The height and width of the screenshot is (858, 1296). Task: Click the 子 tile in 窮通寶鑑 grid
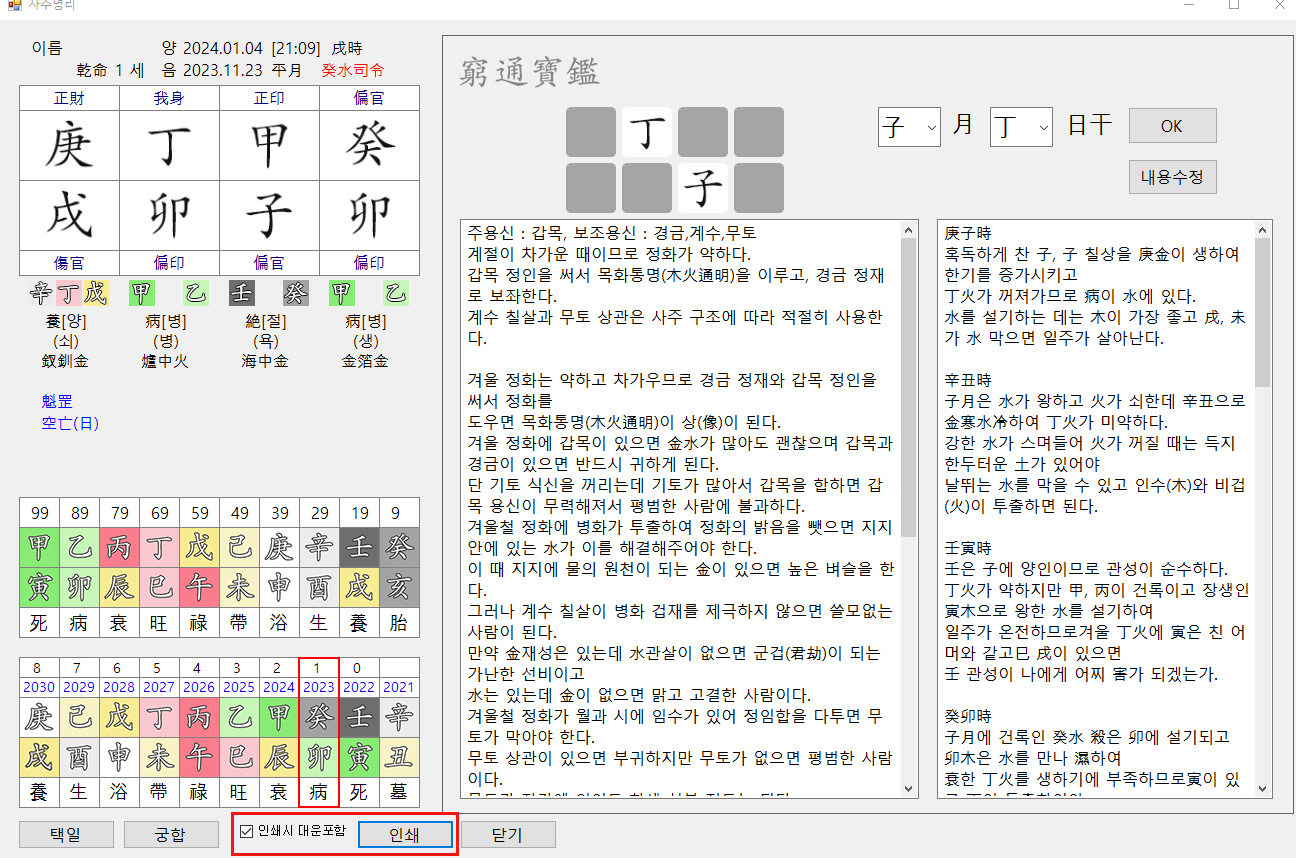tap(703, 188)
